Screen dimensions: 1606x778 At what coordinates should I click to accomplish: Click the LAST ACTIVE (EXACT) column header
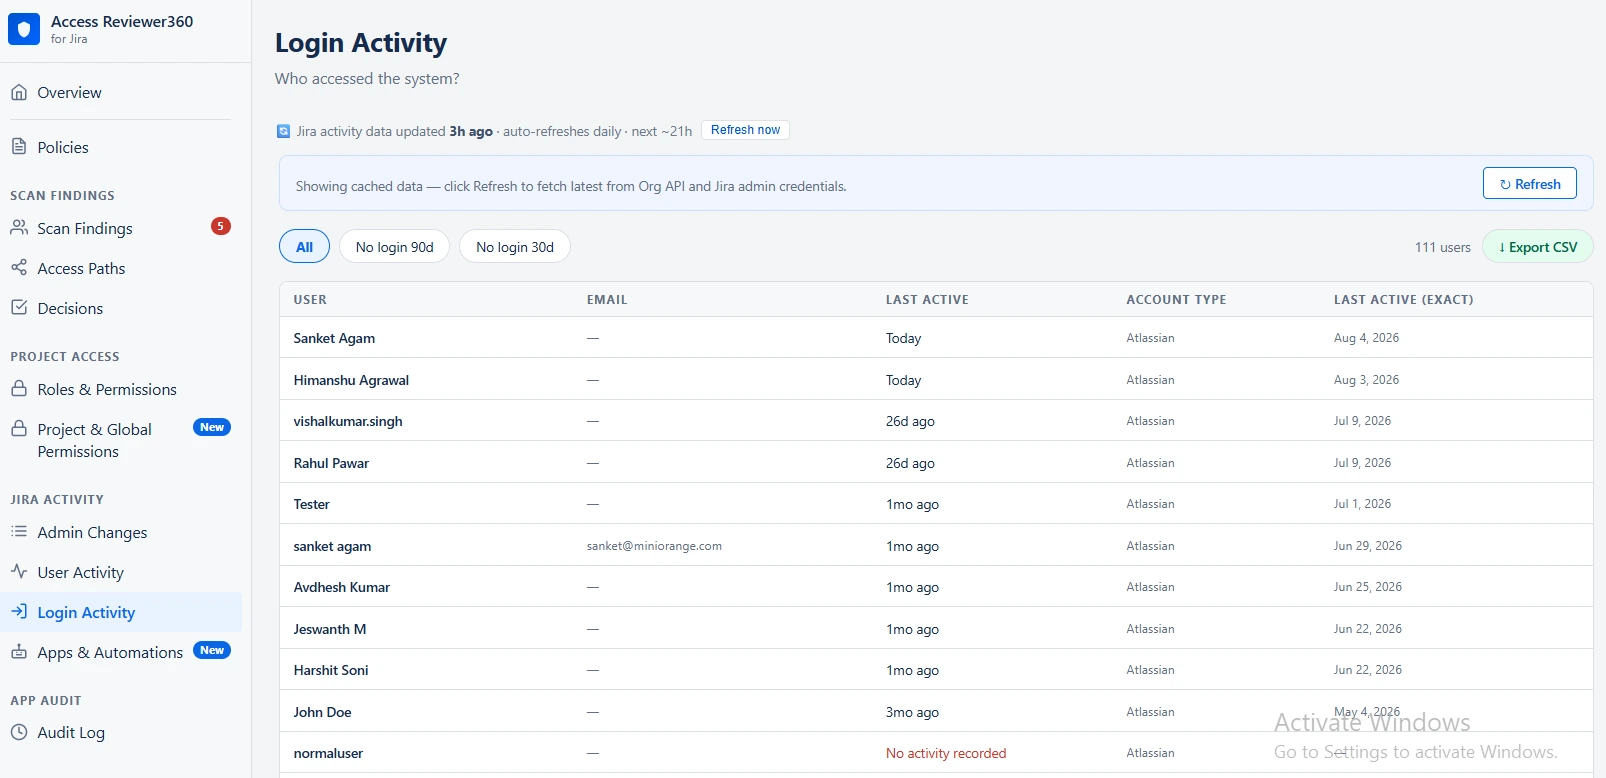[1403, 300]
